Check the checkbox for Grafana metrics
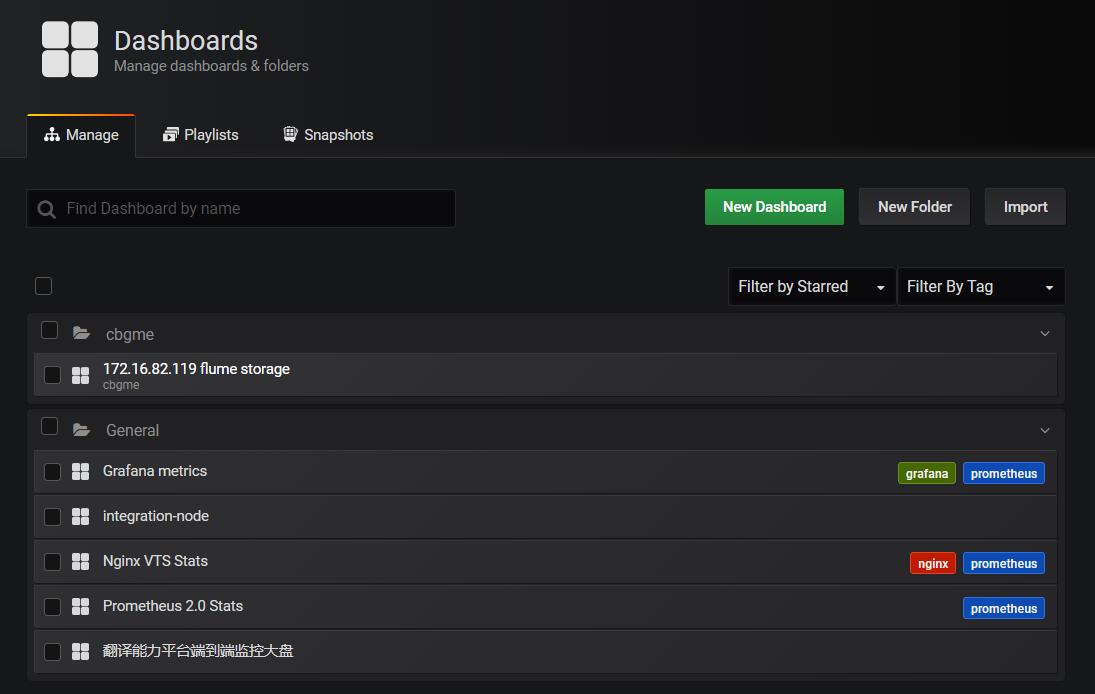Viewport: 1095px width, 694px height. point(52,471)
